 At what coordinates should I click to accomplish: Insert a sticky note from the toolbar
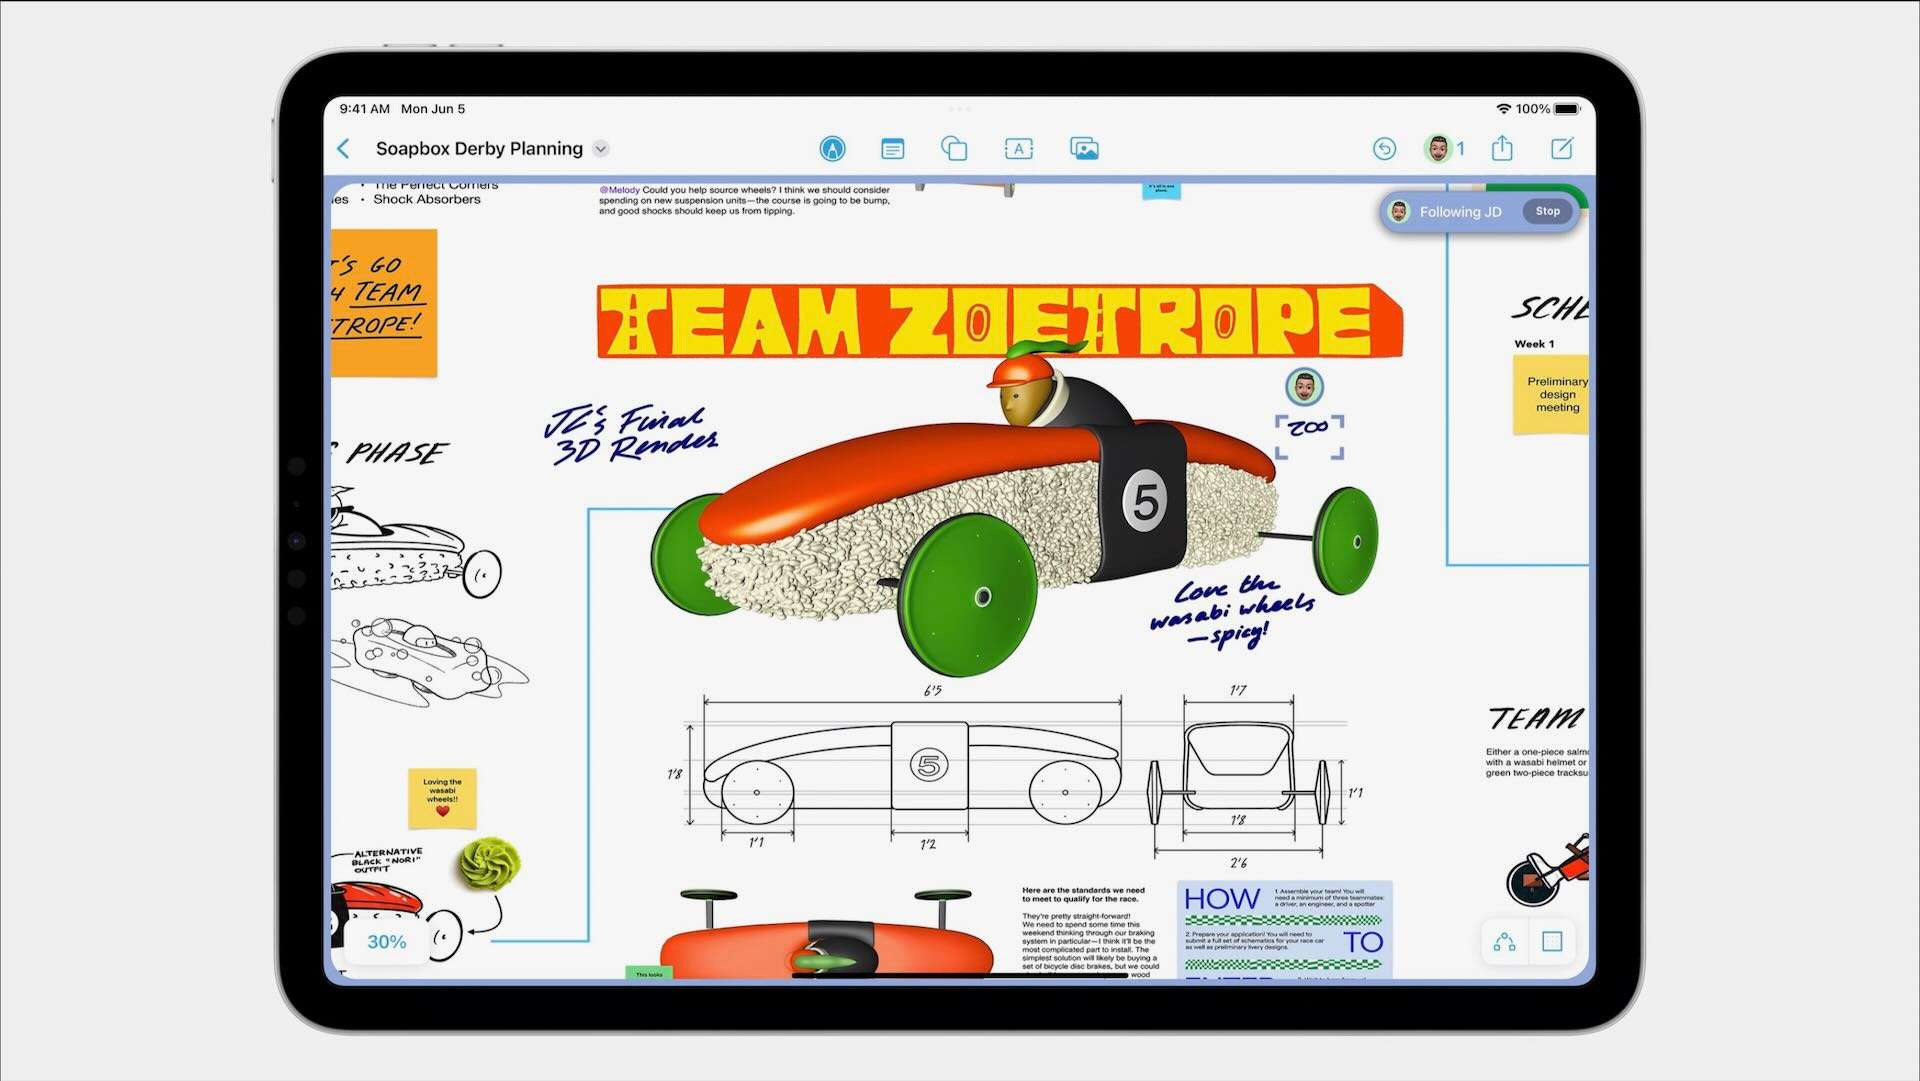point(892,149)
